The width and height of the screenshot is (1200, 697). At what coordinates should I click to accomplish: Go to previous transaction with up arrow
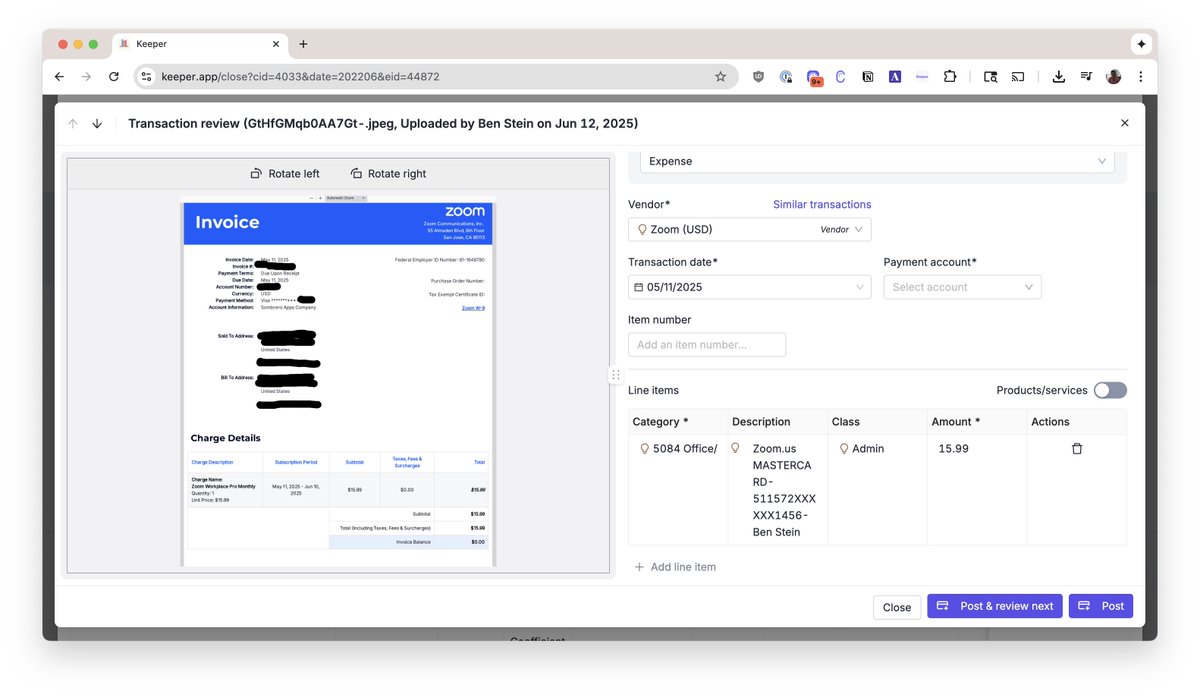[73, 124]
